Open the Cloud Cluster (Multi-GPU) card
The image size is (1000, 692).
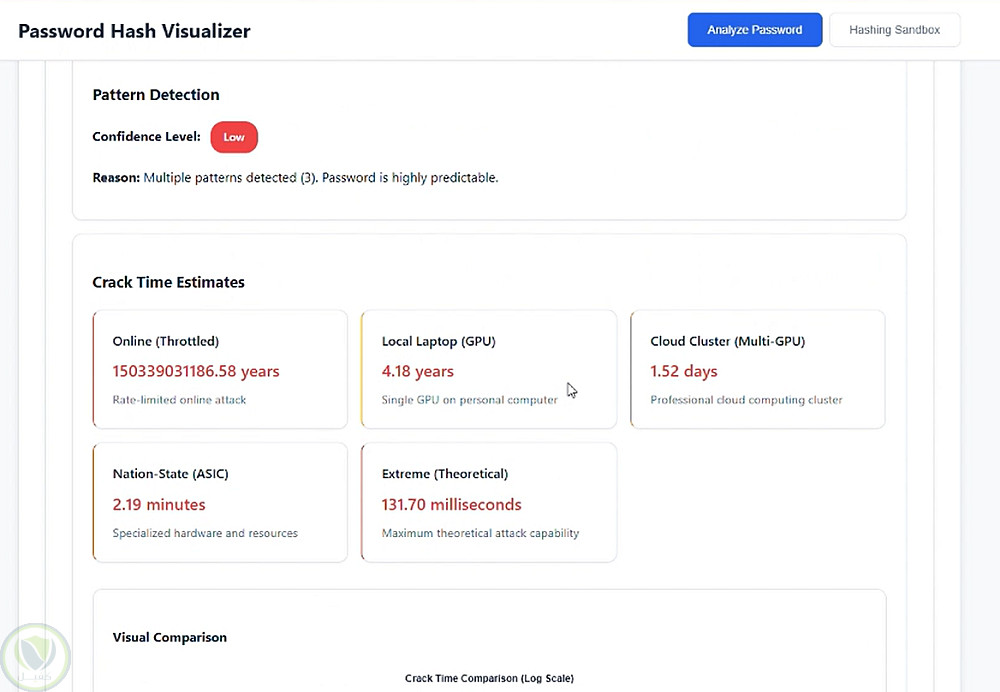(x=757, y=369)
